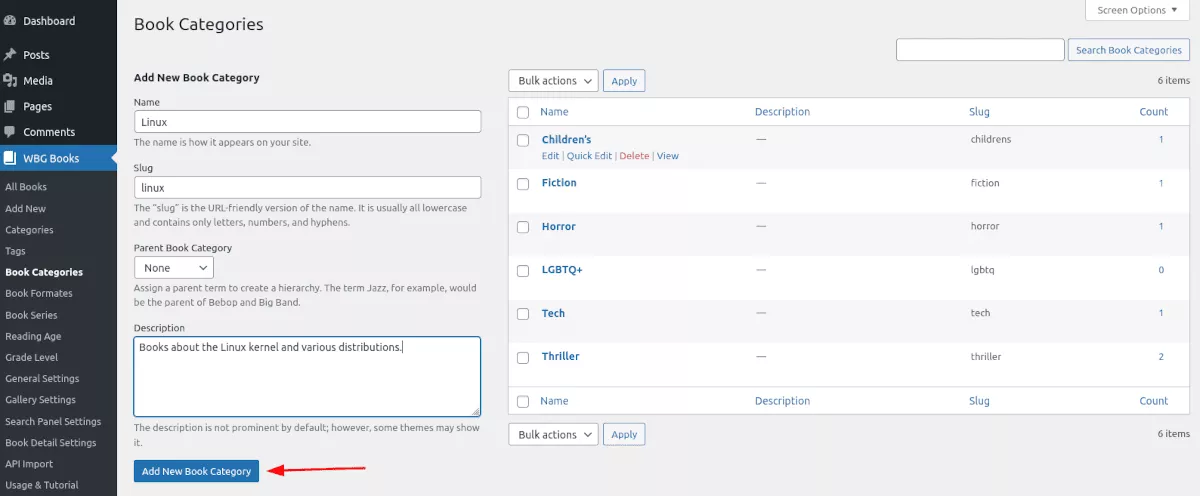The image size is (1200, 496).
Task: Click the Search Book Categories button
Action: point(1129,50)
